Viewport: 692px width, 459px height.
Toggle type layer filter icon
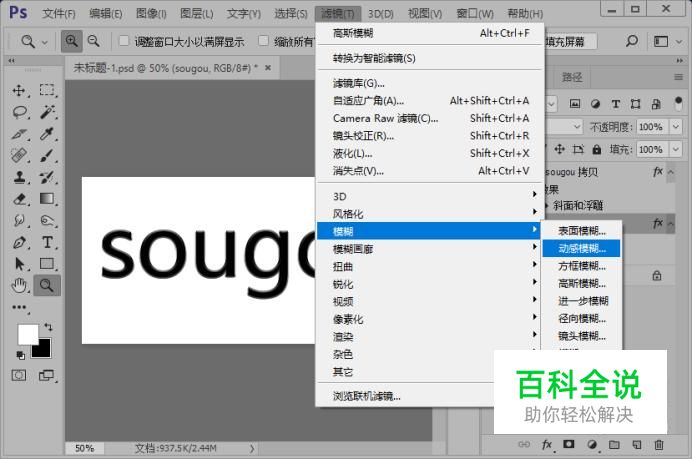(616, 104)
